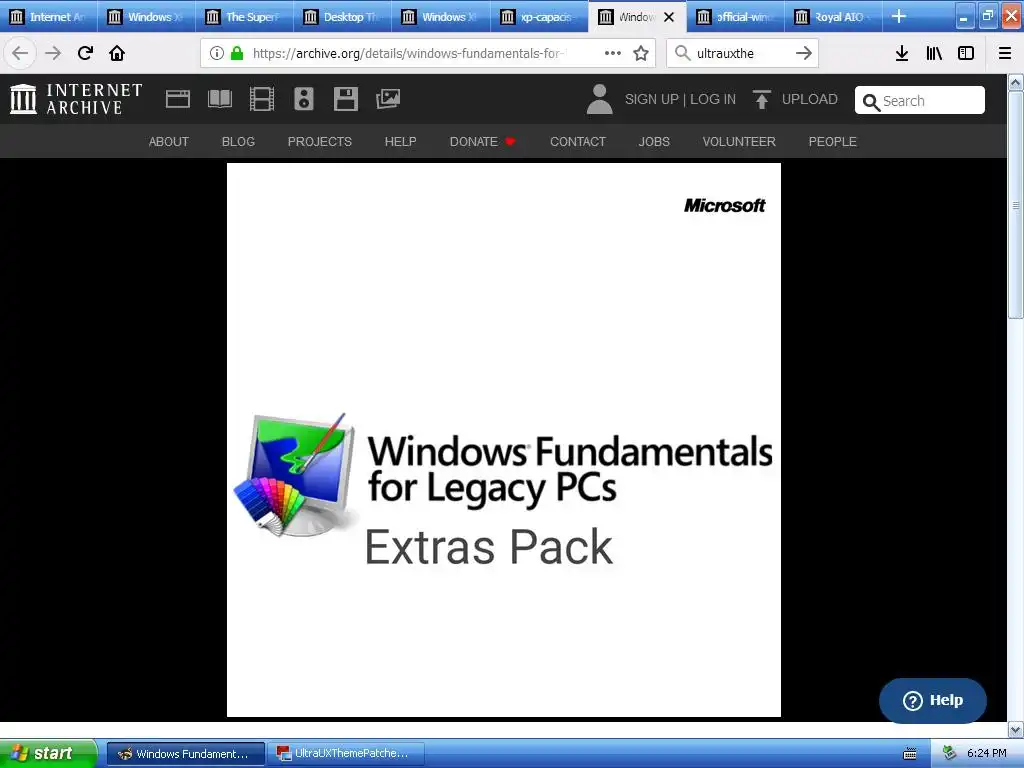Viewport: 1024px width, 768px height.
Task: Click the page scrollbar down arrow
Action: pyautogui.click(x=1016, y=729)
